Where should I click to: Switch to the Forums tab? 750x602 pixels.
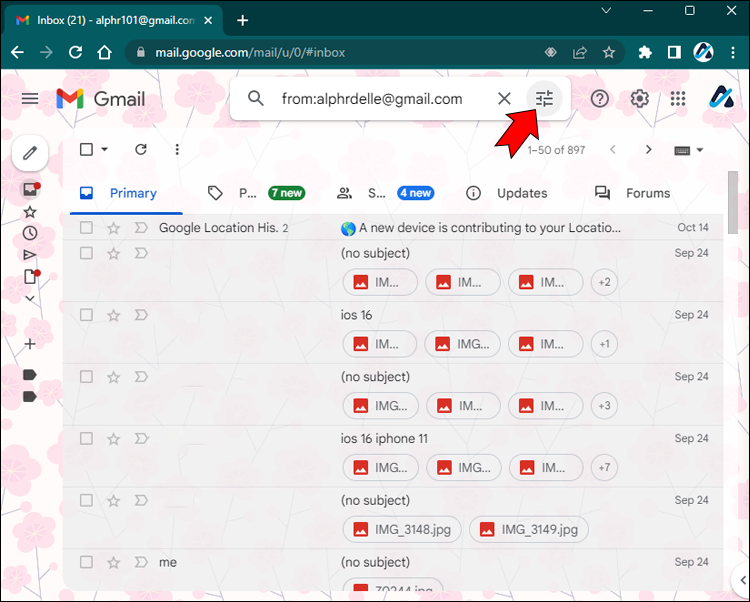(633, 193)
